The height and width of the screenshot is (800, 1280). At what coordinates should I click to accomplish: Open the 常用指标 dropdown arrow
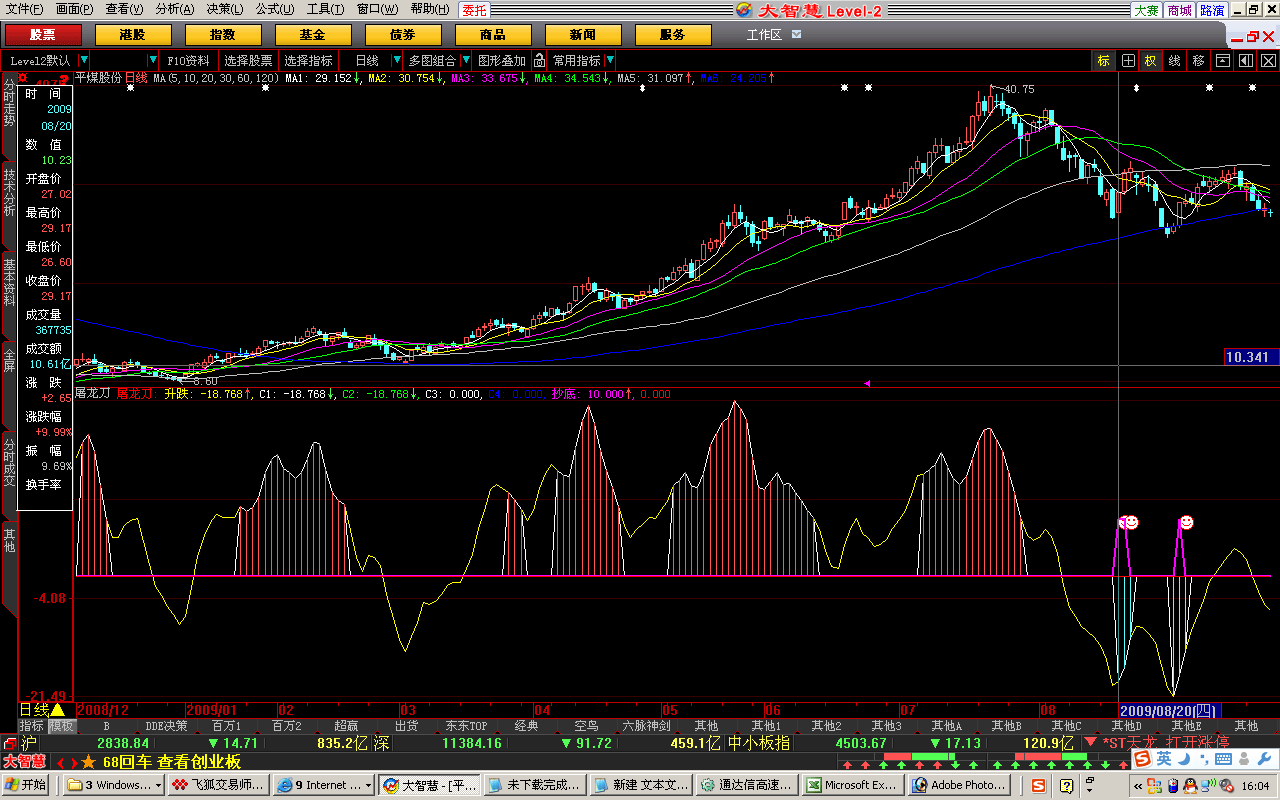(610, 61)
